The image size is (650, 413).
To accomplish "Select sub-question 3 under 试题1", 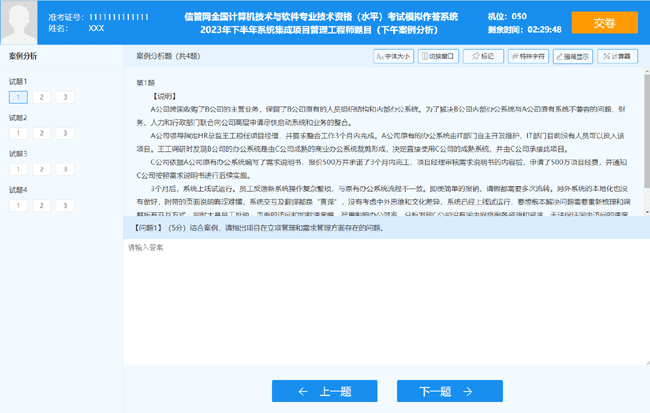I will click(66, 97).
